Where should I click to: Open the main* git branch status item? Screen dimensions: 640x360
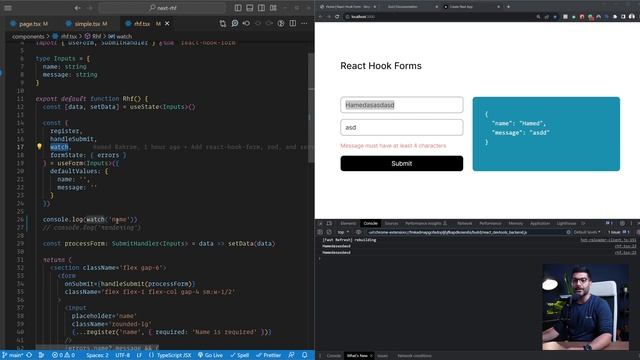point(12,355)
